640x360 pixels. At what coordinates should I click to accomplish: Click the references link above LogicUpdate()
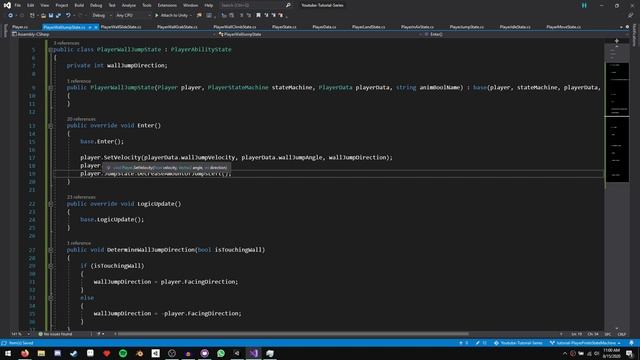tap(81, 197)
